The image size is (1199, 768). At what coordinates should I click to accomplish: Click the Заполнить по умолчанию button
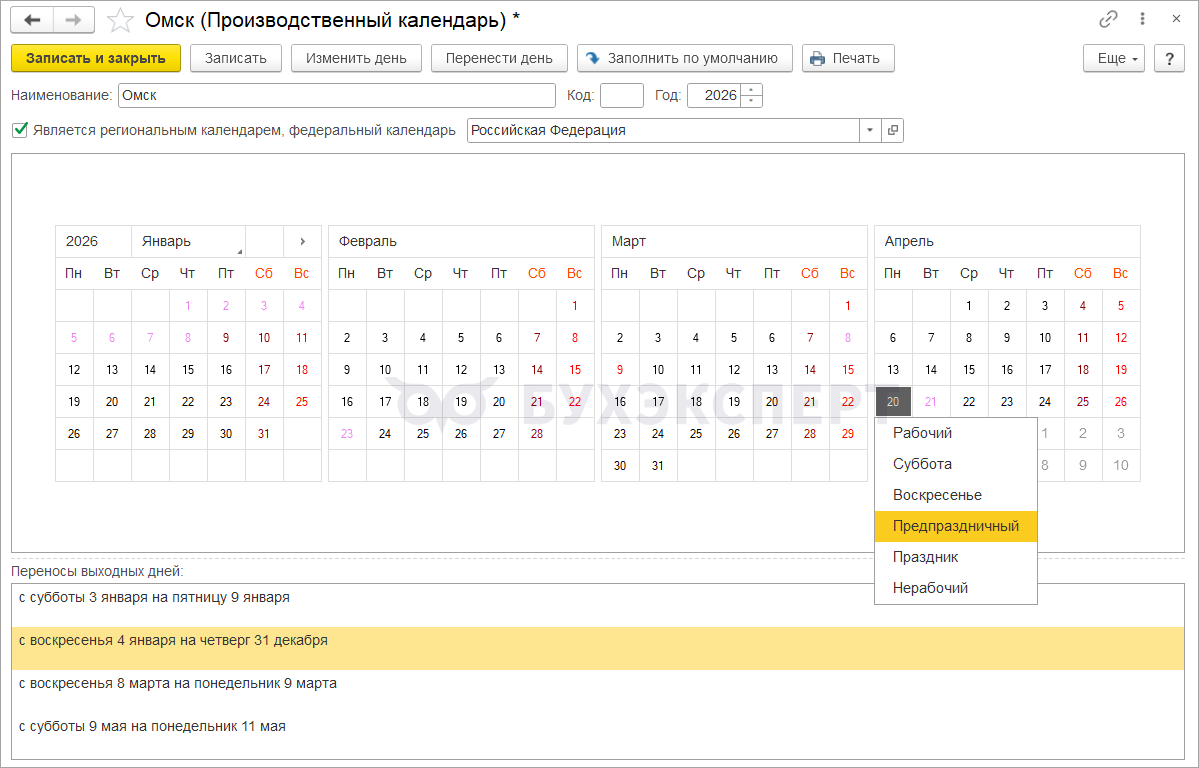tap(684, 58)
